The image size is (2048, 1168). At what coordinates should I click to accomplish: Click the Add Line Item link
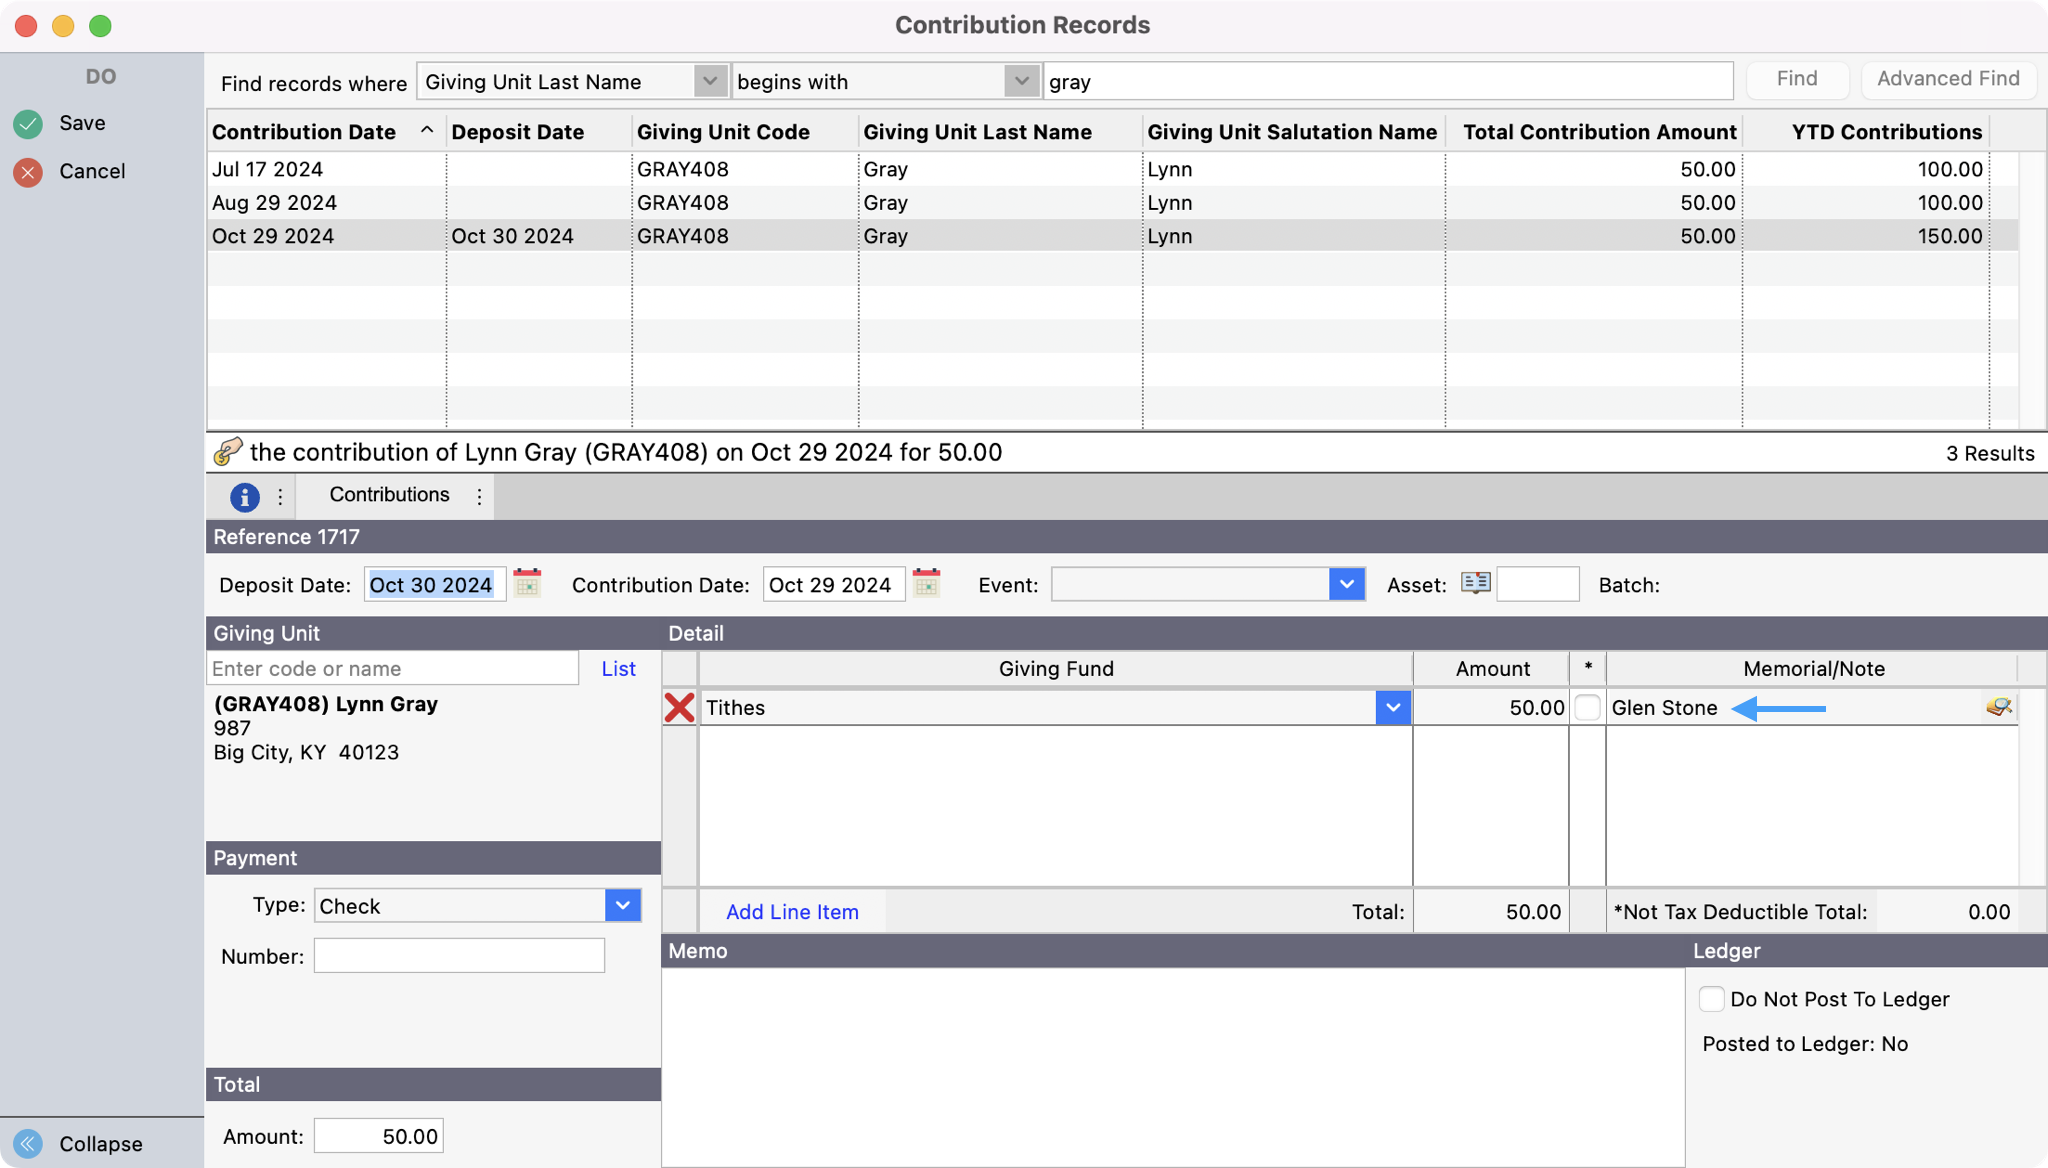pos(792,912)
